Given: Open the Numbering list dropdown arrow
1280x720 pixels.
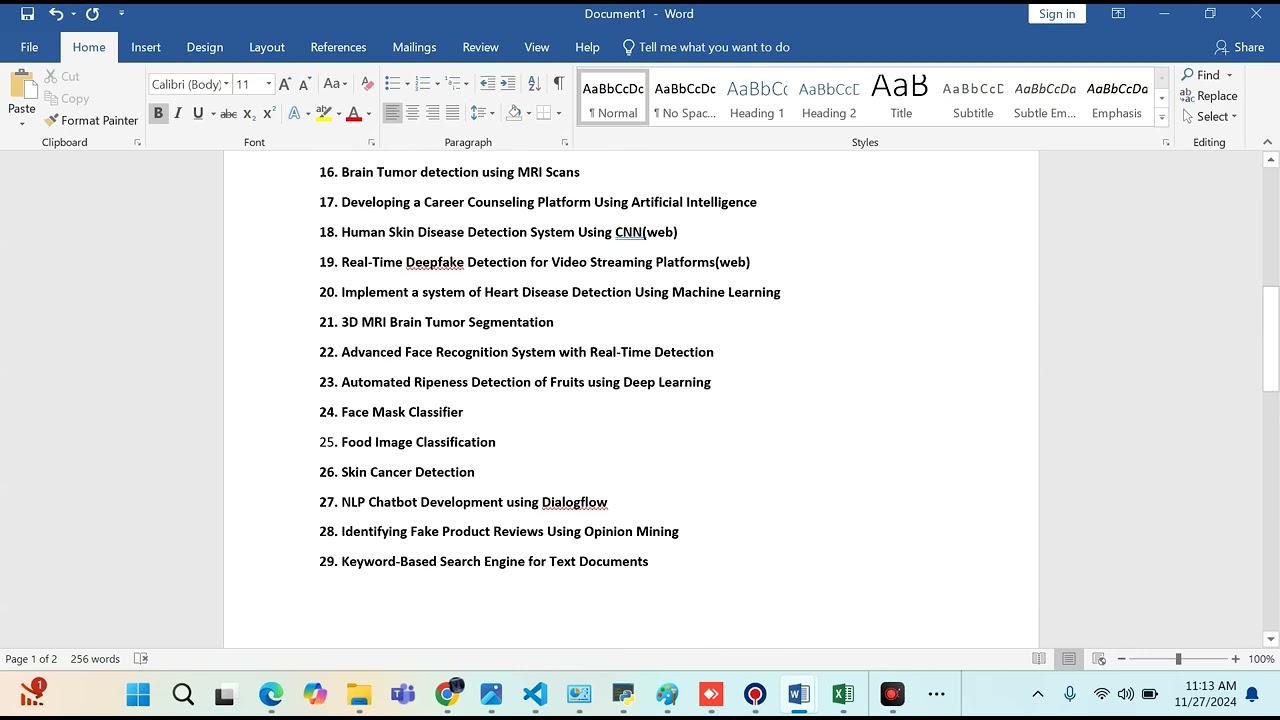Looking at the screenshot, I should click(x=438, y=84).
